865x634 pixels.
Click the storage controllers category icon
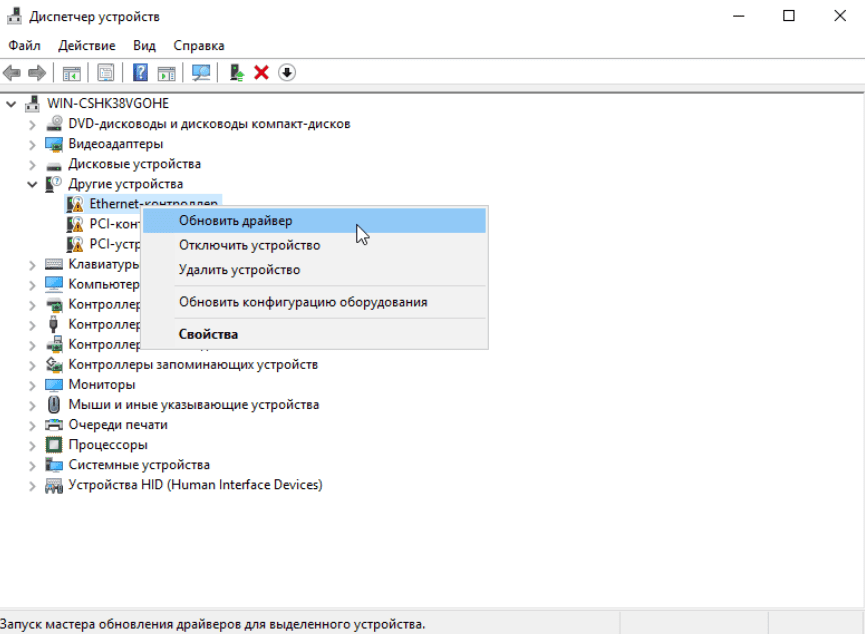pos(54,364)
